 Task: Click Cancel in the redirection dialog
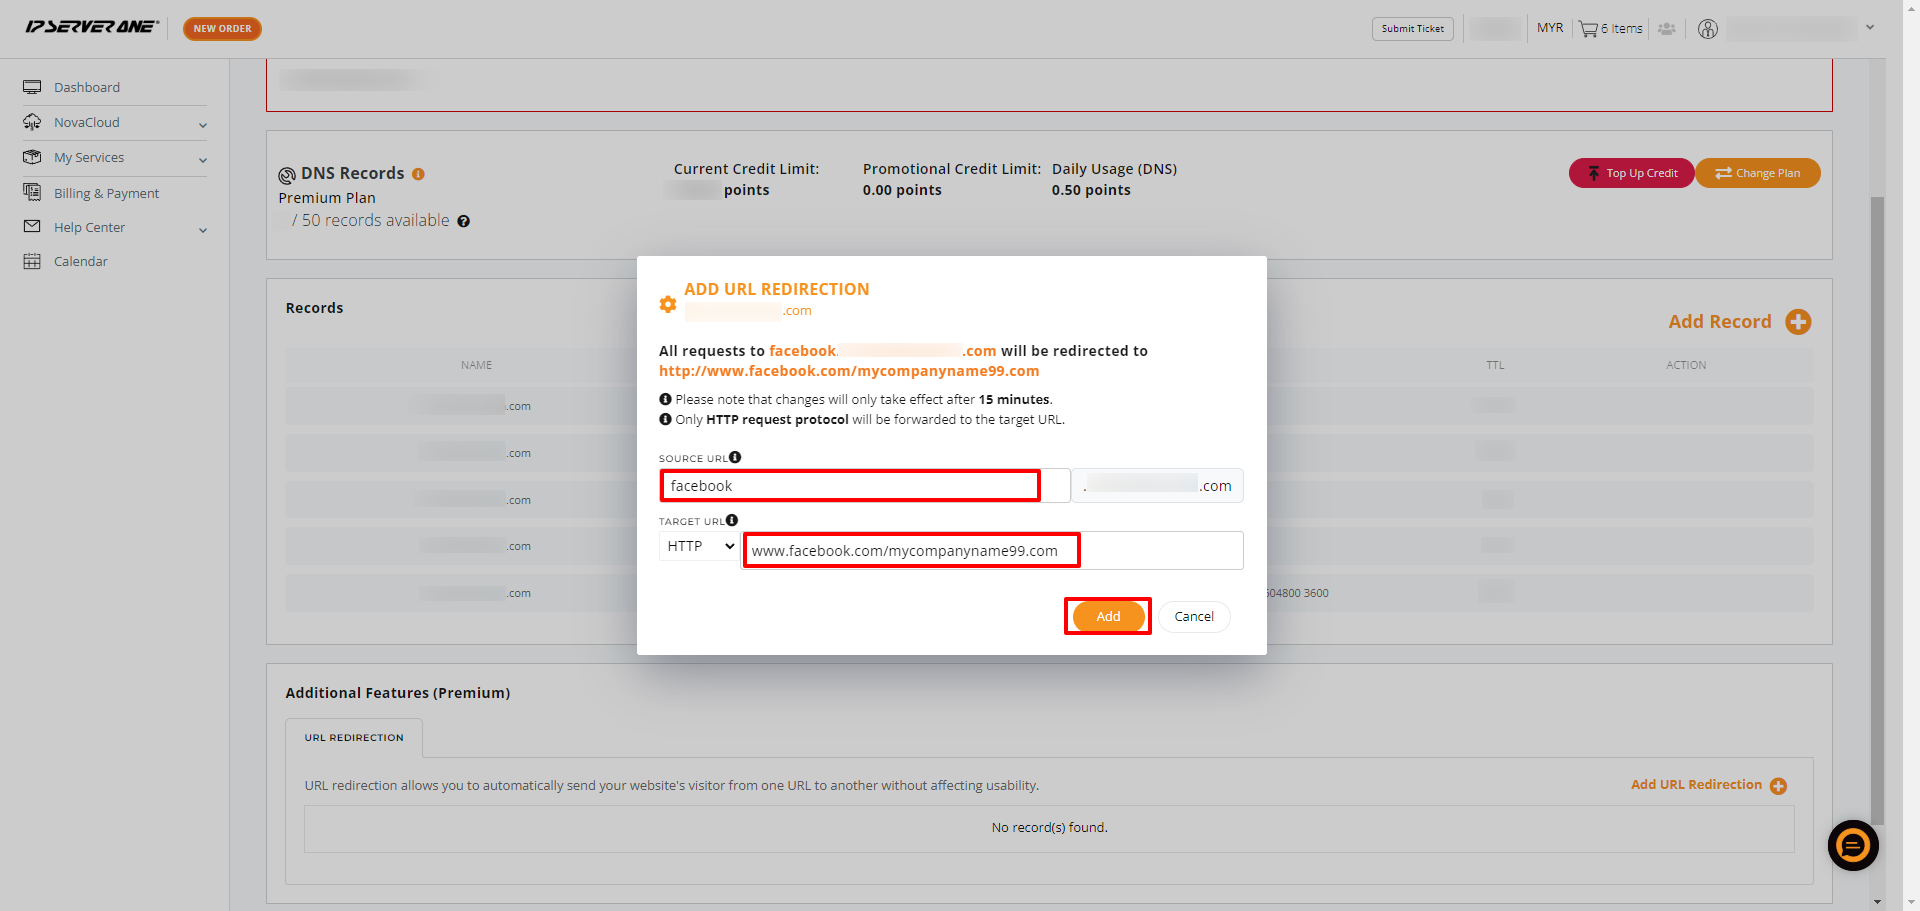(1194, 616)
